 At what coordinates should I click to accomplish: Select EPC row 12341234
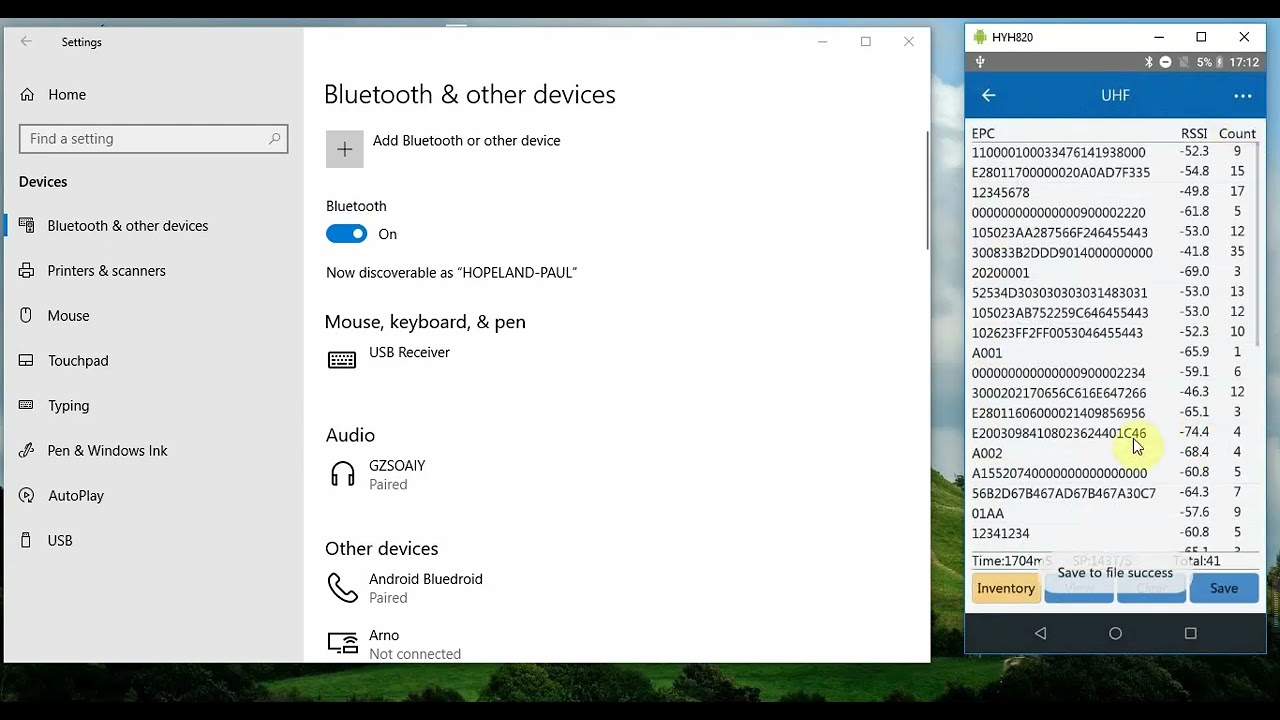1111,533
